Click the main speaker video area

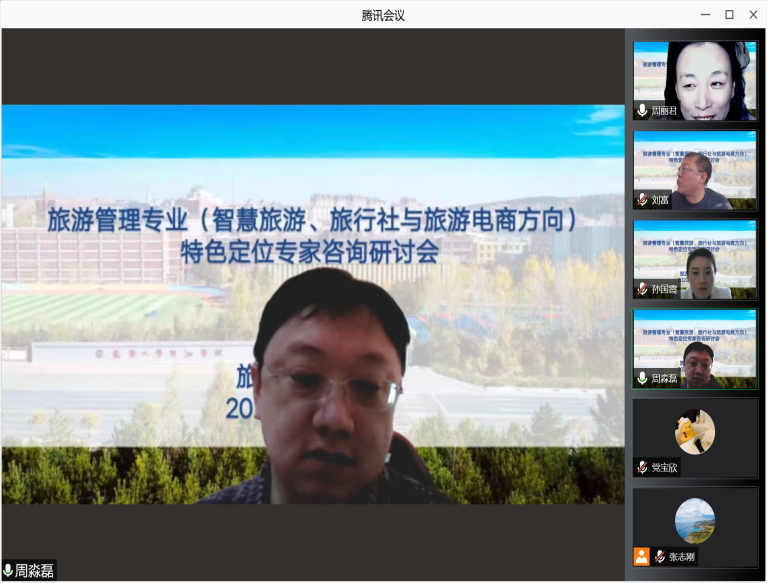tap(312, 300)
